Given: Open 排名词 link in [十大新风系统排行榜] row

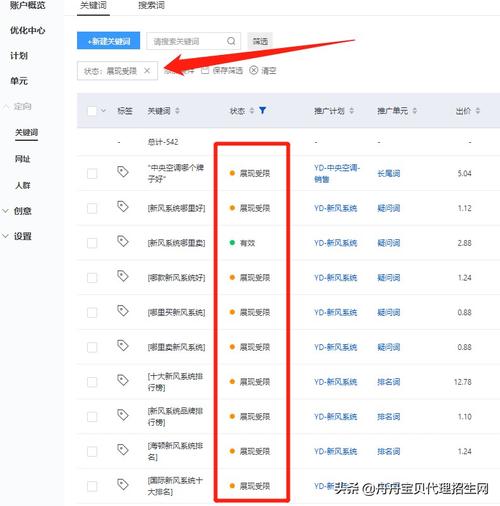Looking at the screenshot, I should click(389, 382).
